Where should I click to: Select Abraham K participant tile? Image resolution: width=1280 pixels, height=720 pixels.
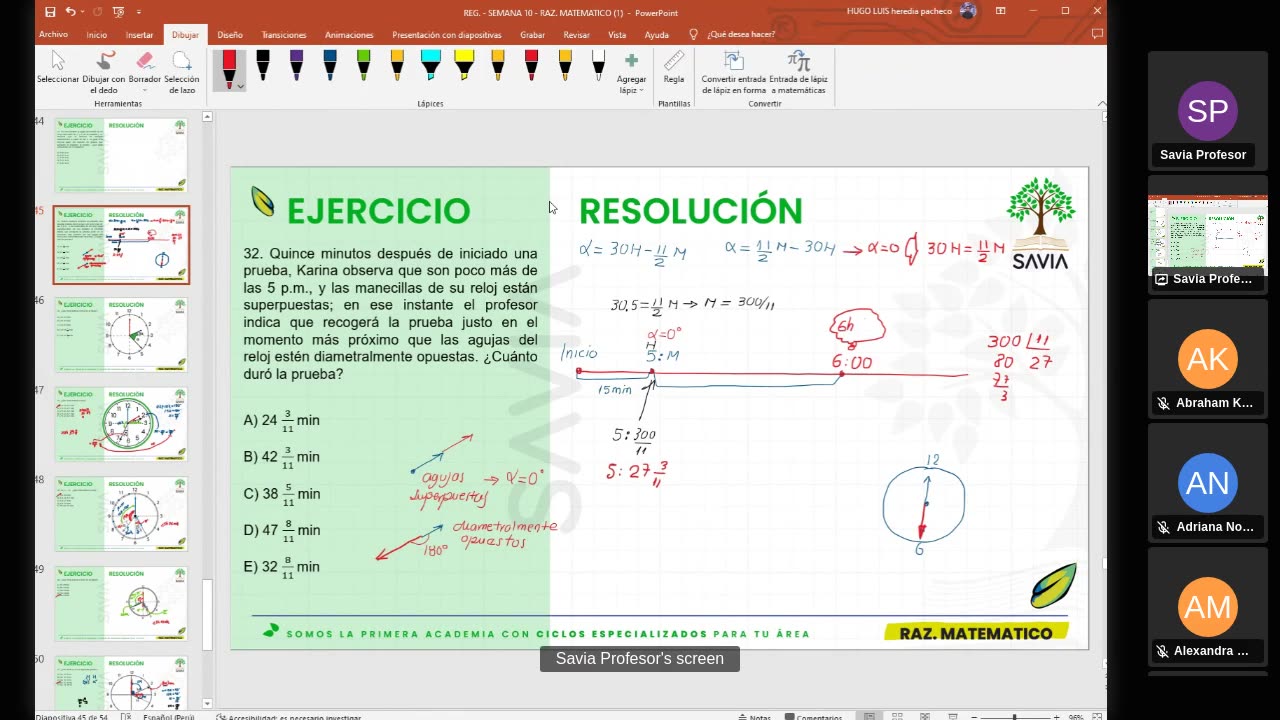point(1207,357)
